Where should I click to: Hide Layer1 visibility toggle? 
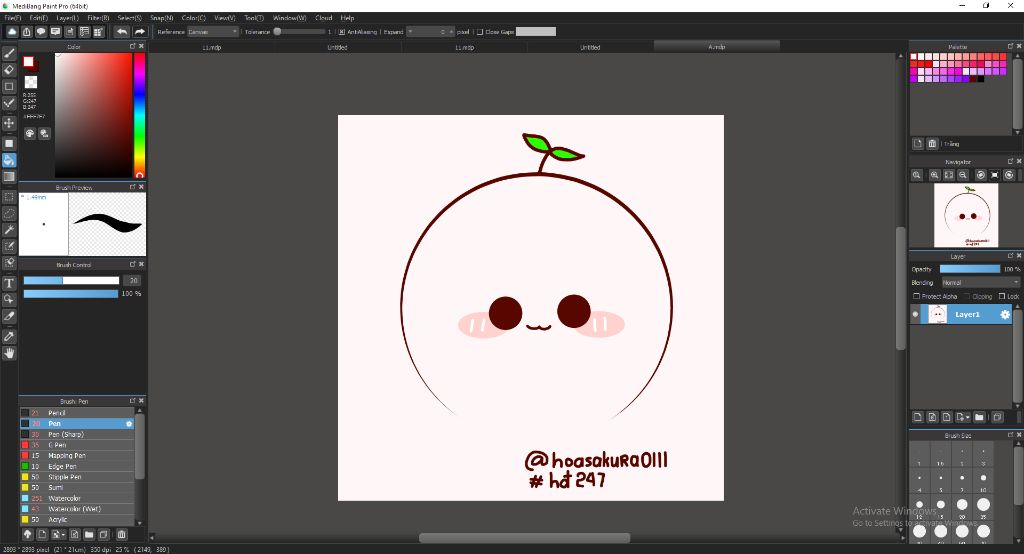point(915,314)
